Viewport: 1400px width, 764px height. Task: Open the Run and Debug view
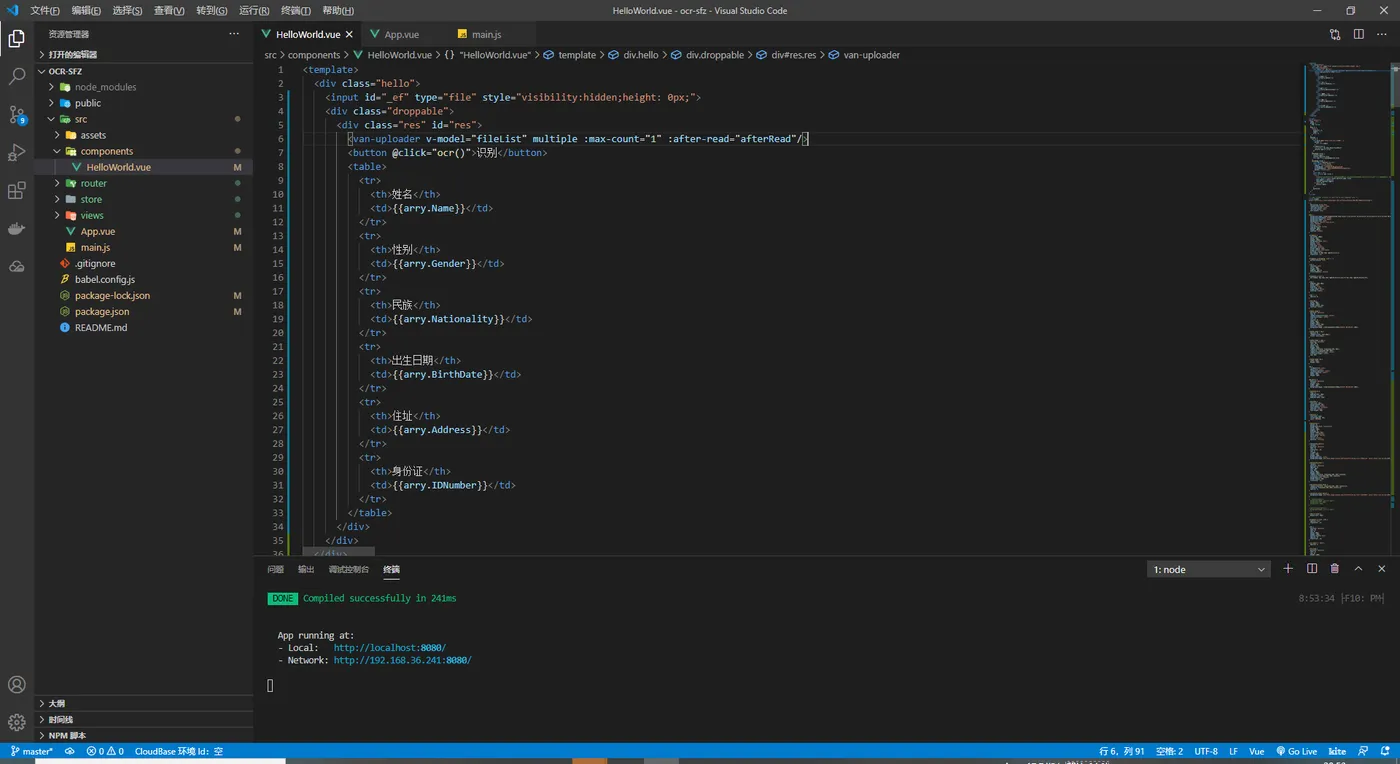(16, 152)
